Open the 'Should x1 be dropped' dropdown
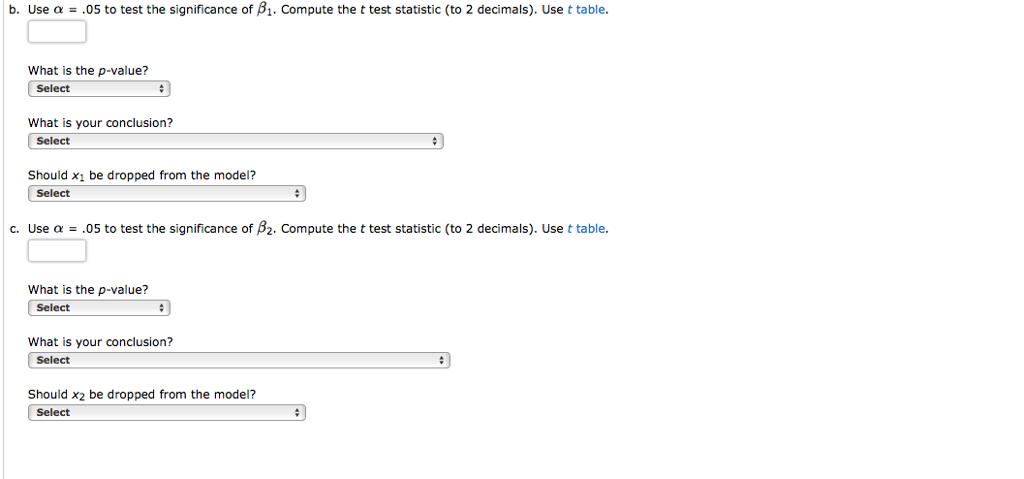The width and height of the screenshot is (1024, 479). point(166,193)
